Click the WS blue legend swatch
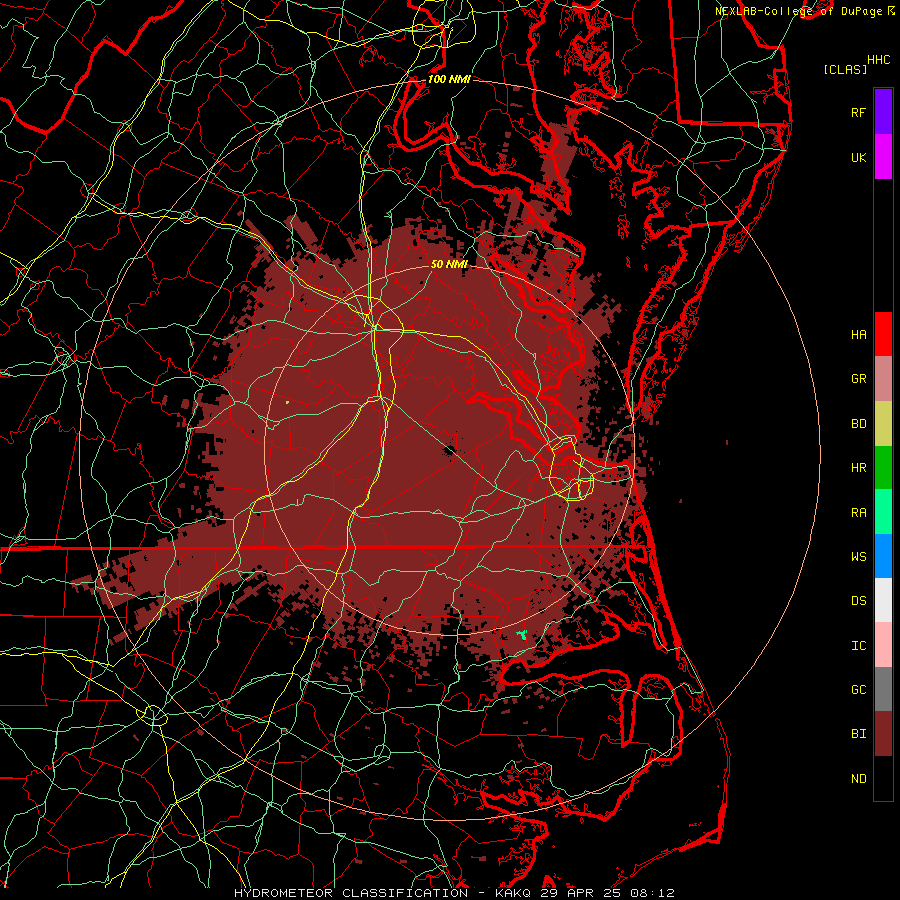900x900 pixels. click(x=883, y=556)
